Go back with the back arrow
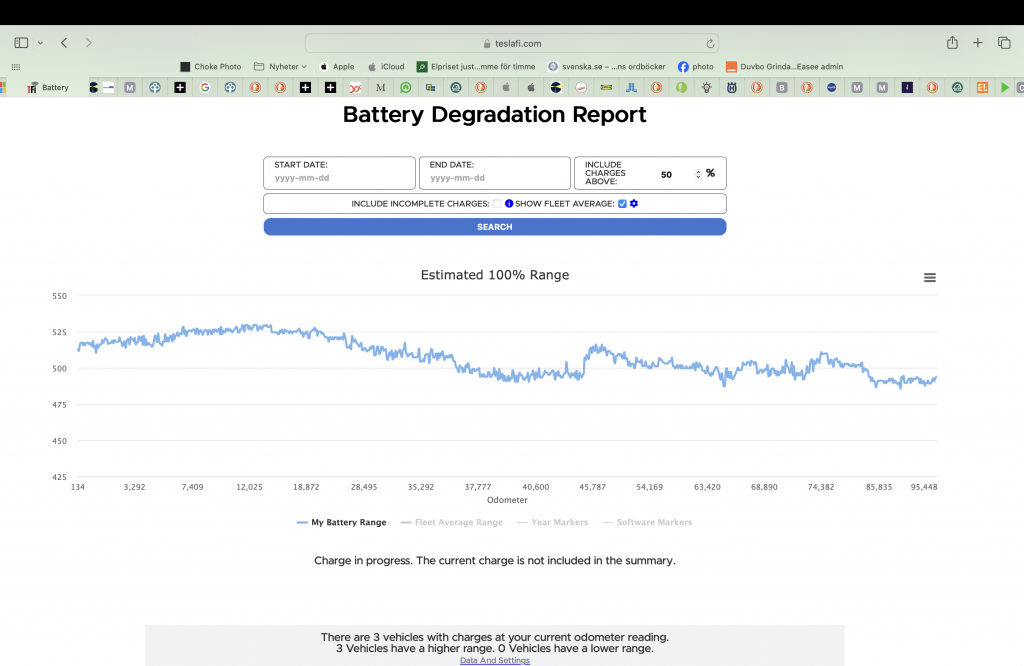Viewport: 1024px width, 666px height. (64, 43)
